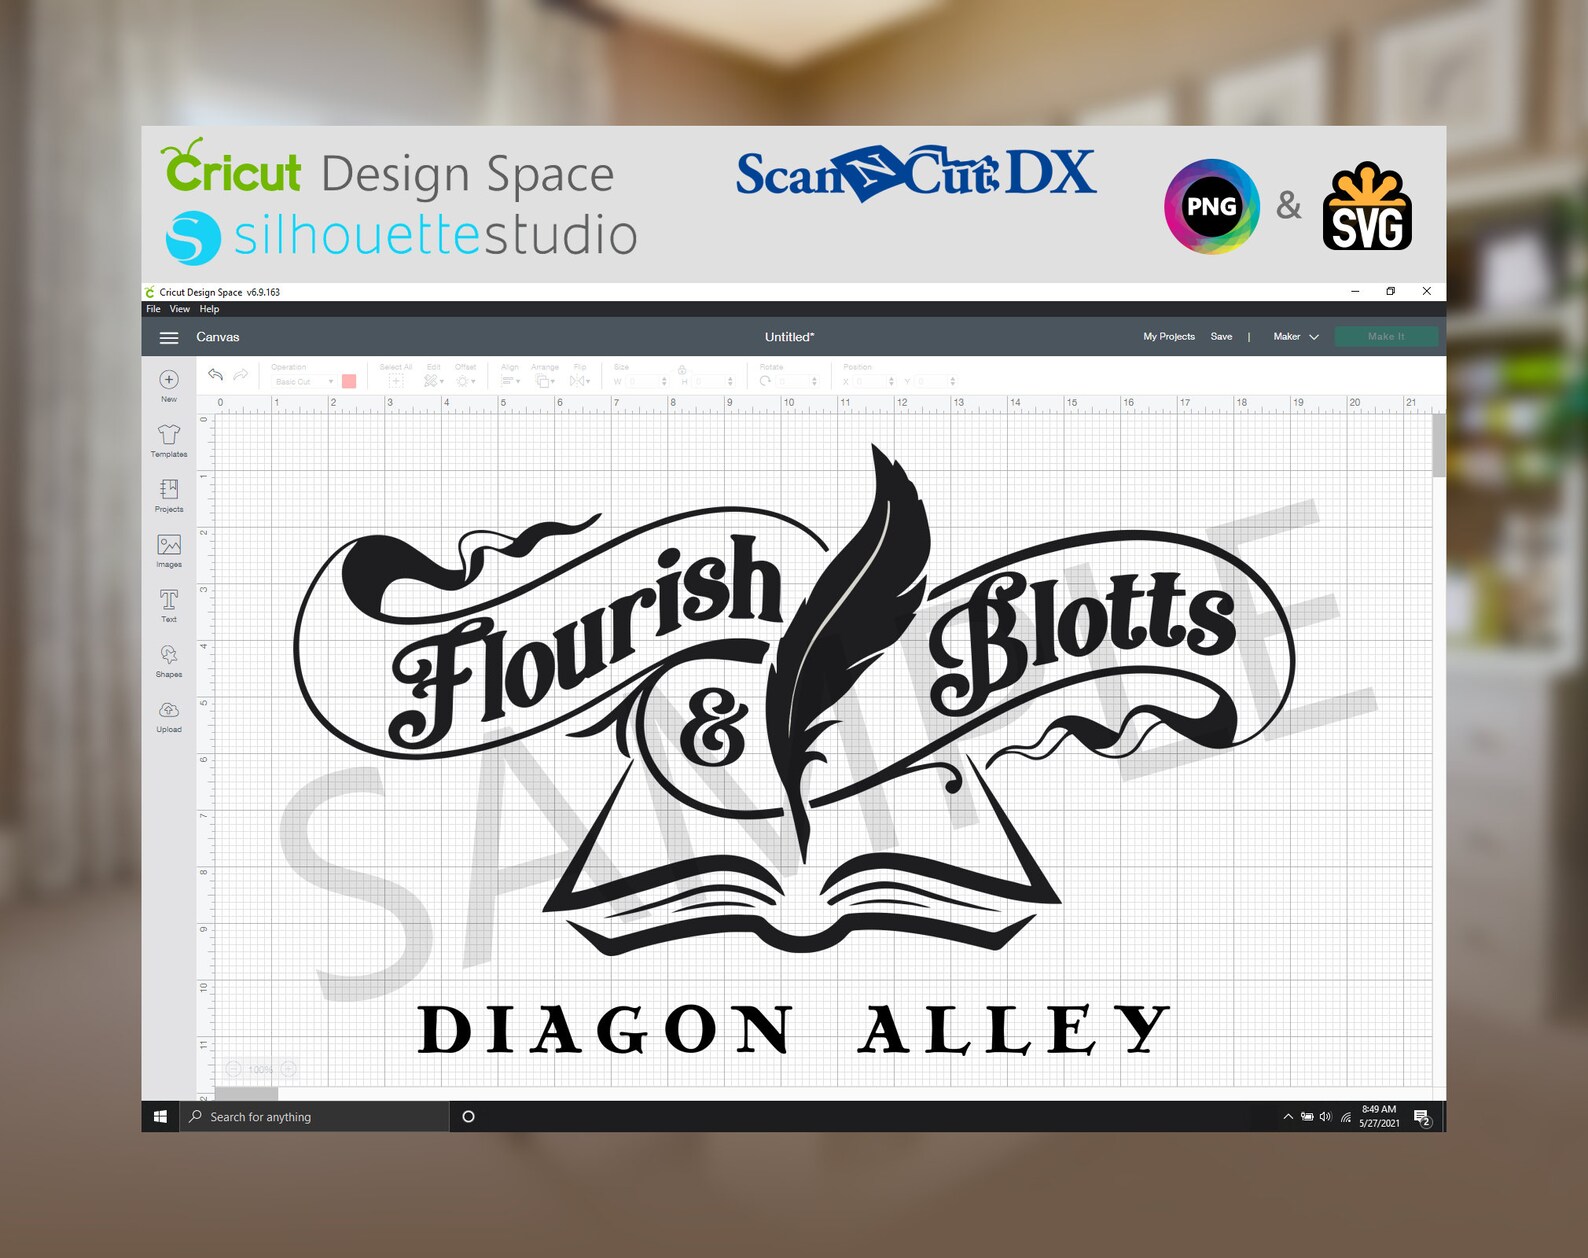Viewport: 1588px width, 1258px height.
Task: Open the Edit tools dropdown
Action: (x=433, y=381)
